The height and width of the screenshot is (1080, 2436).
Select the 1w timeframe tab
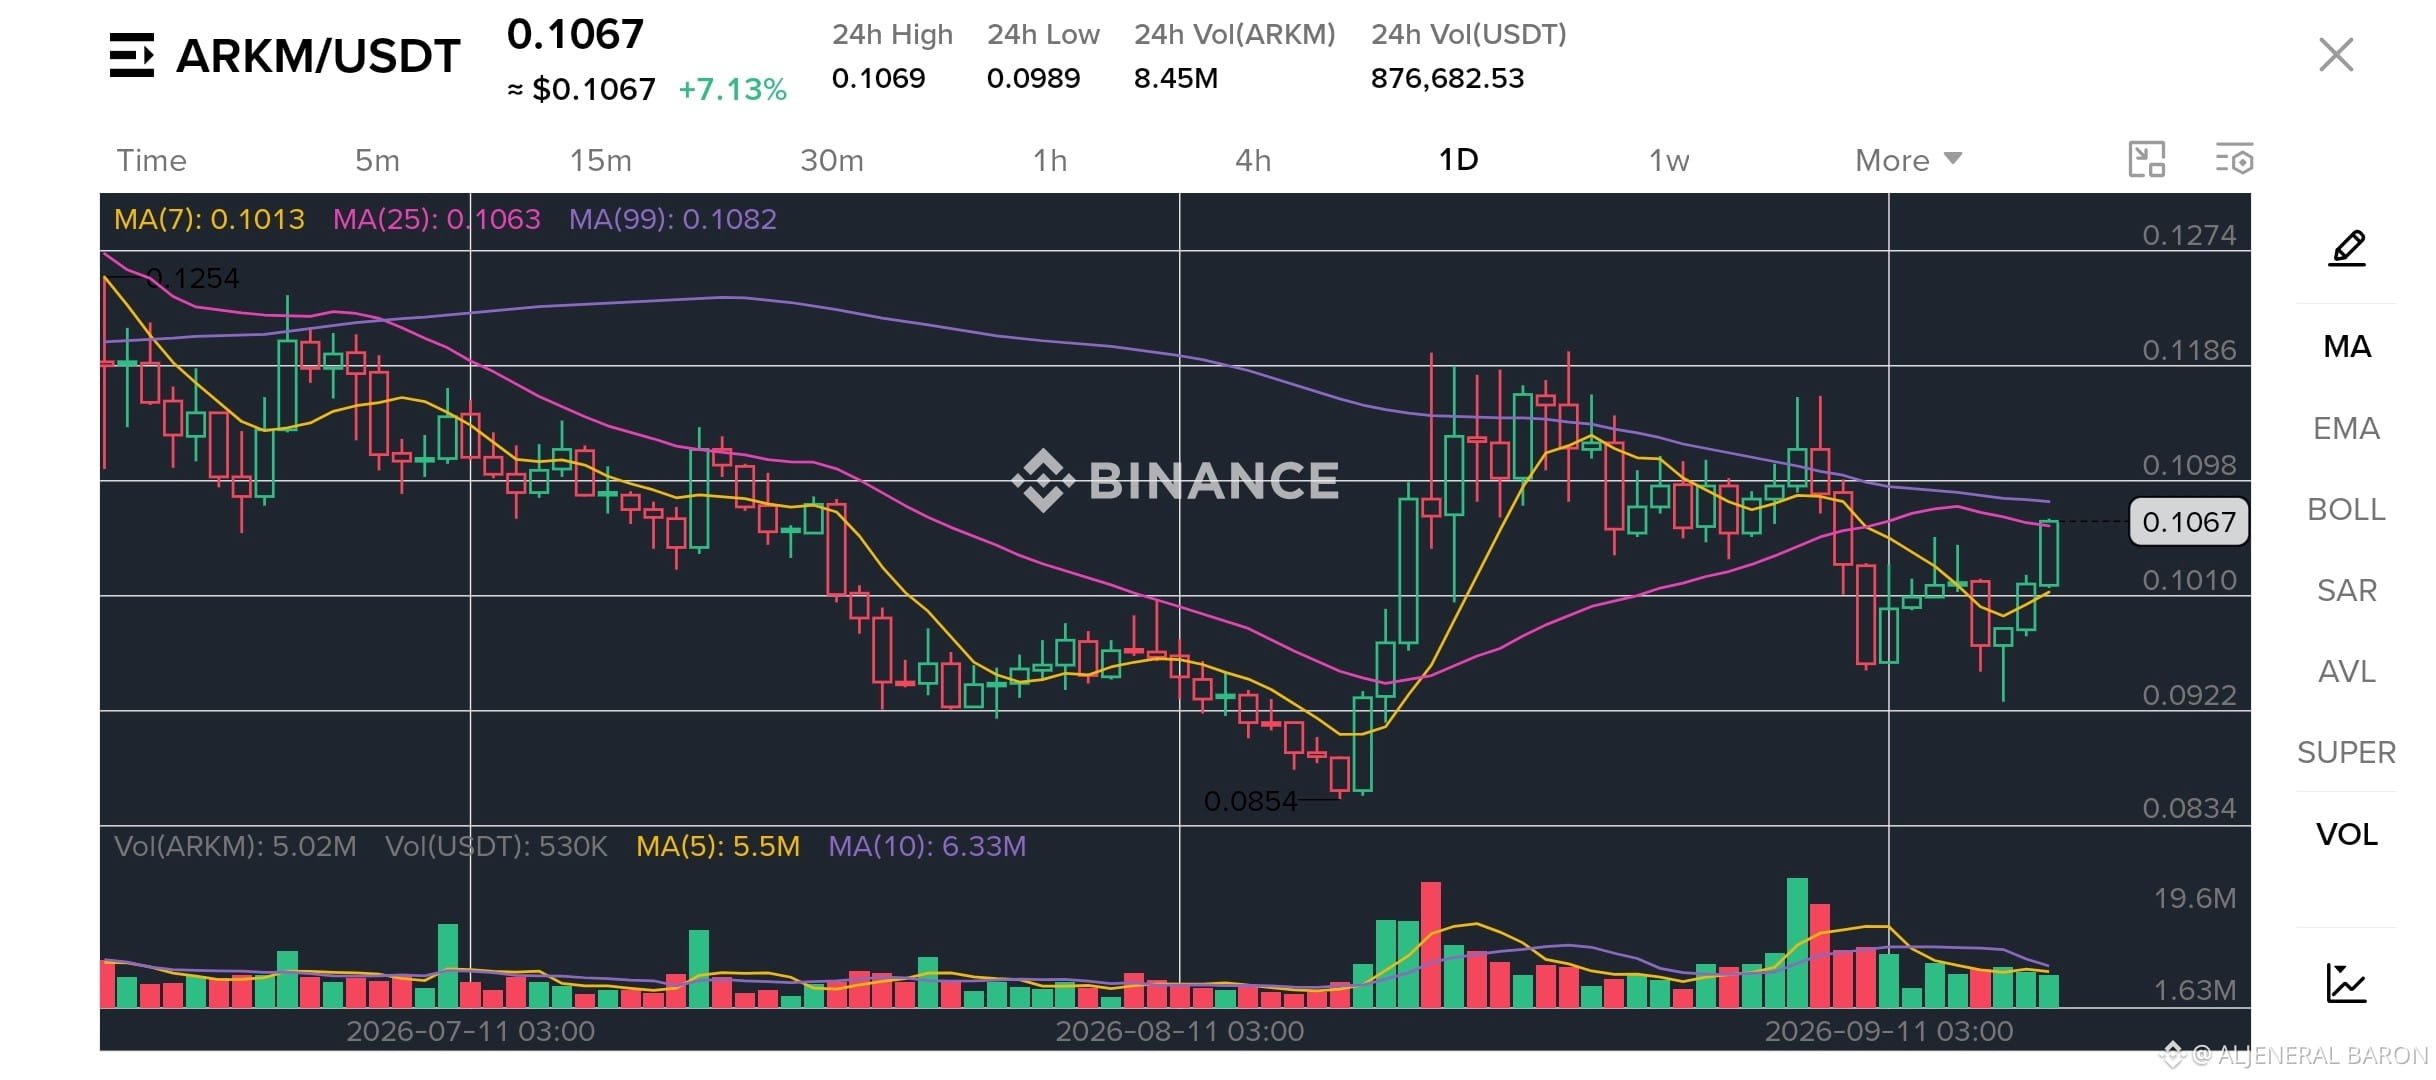[1669, 160]
